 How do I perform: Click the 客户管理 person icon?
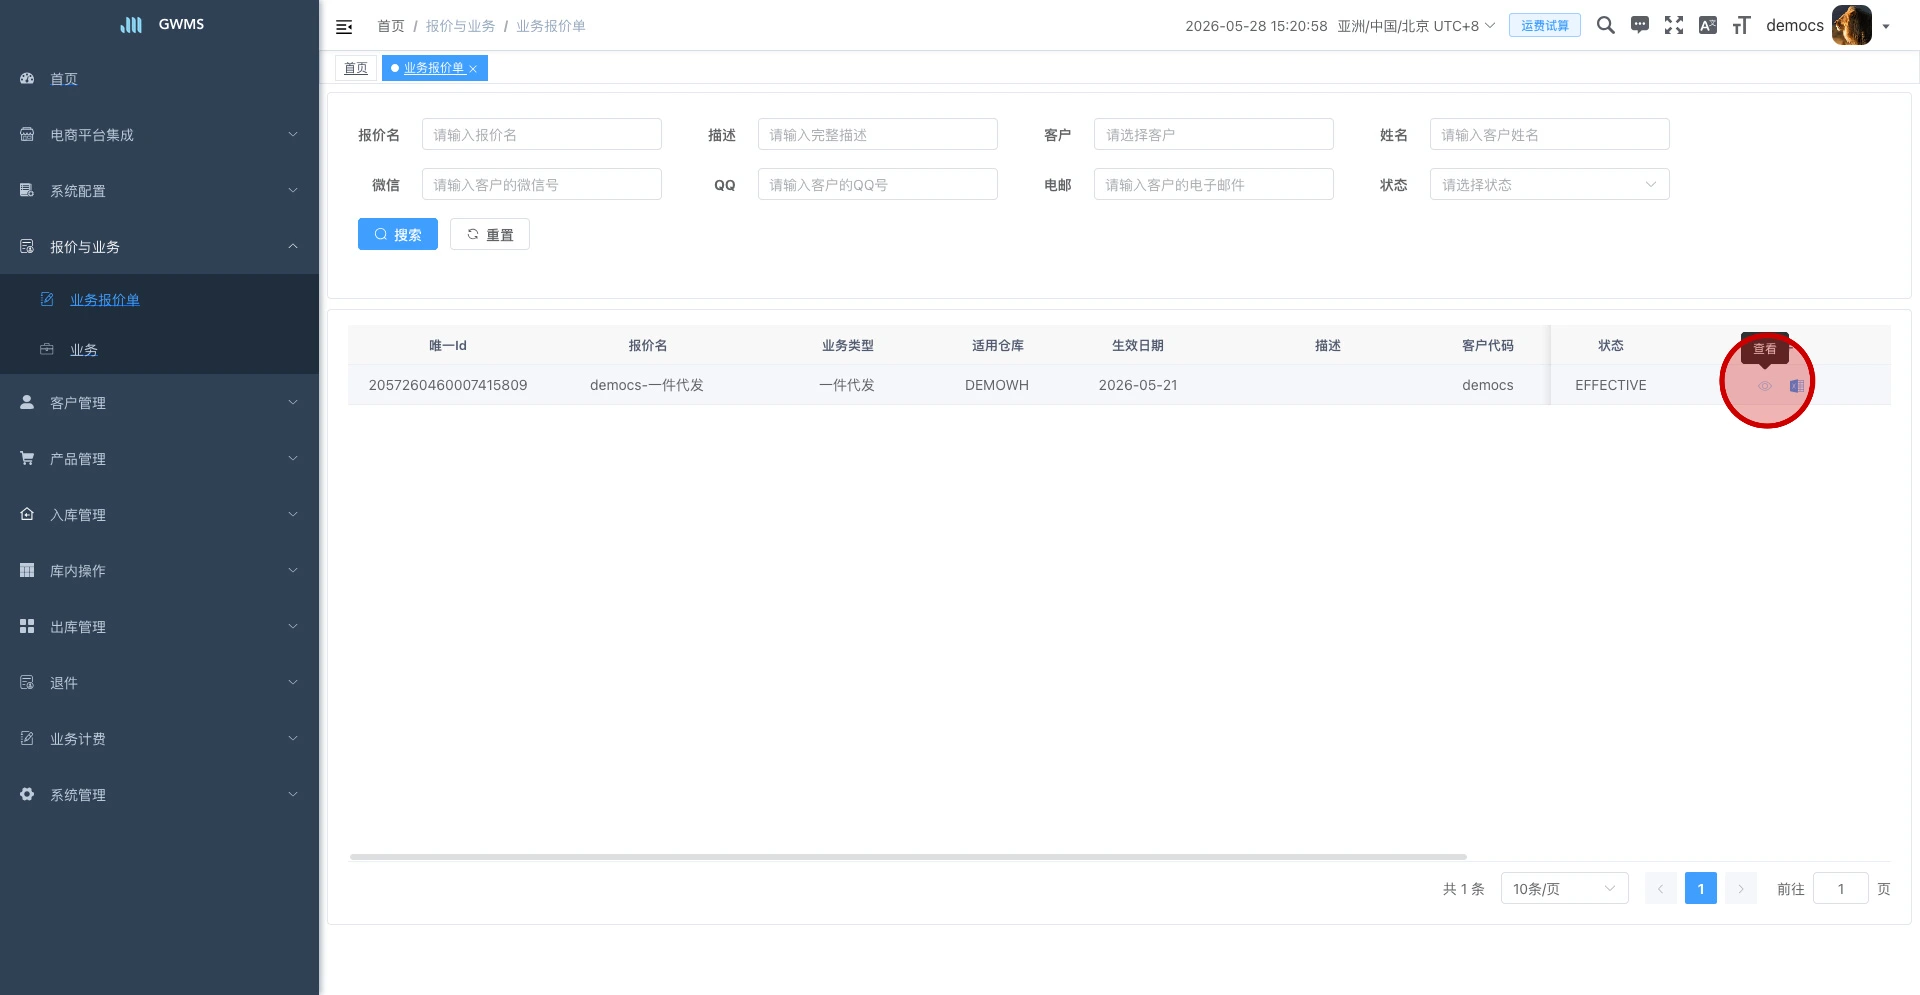point(27,402)
